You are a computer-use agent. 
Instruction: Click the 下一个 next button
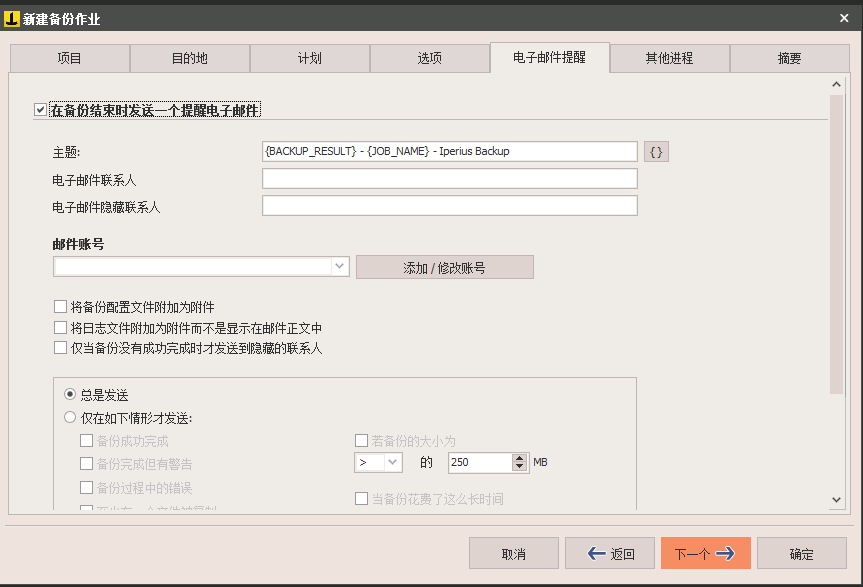706,553
